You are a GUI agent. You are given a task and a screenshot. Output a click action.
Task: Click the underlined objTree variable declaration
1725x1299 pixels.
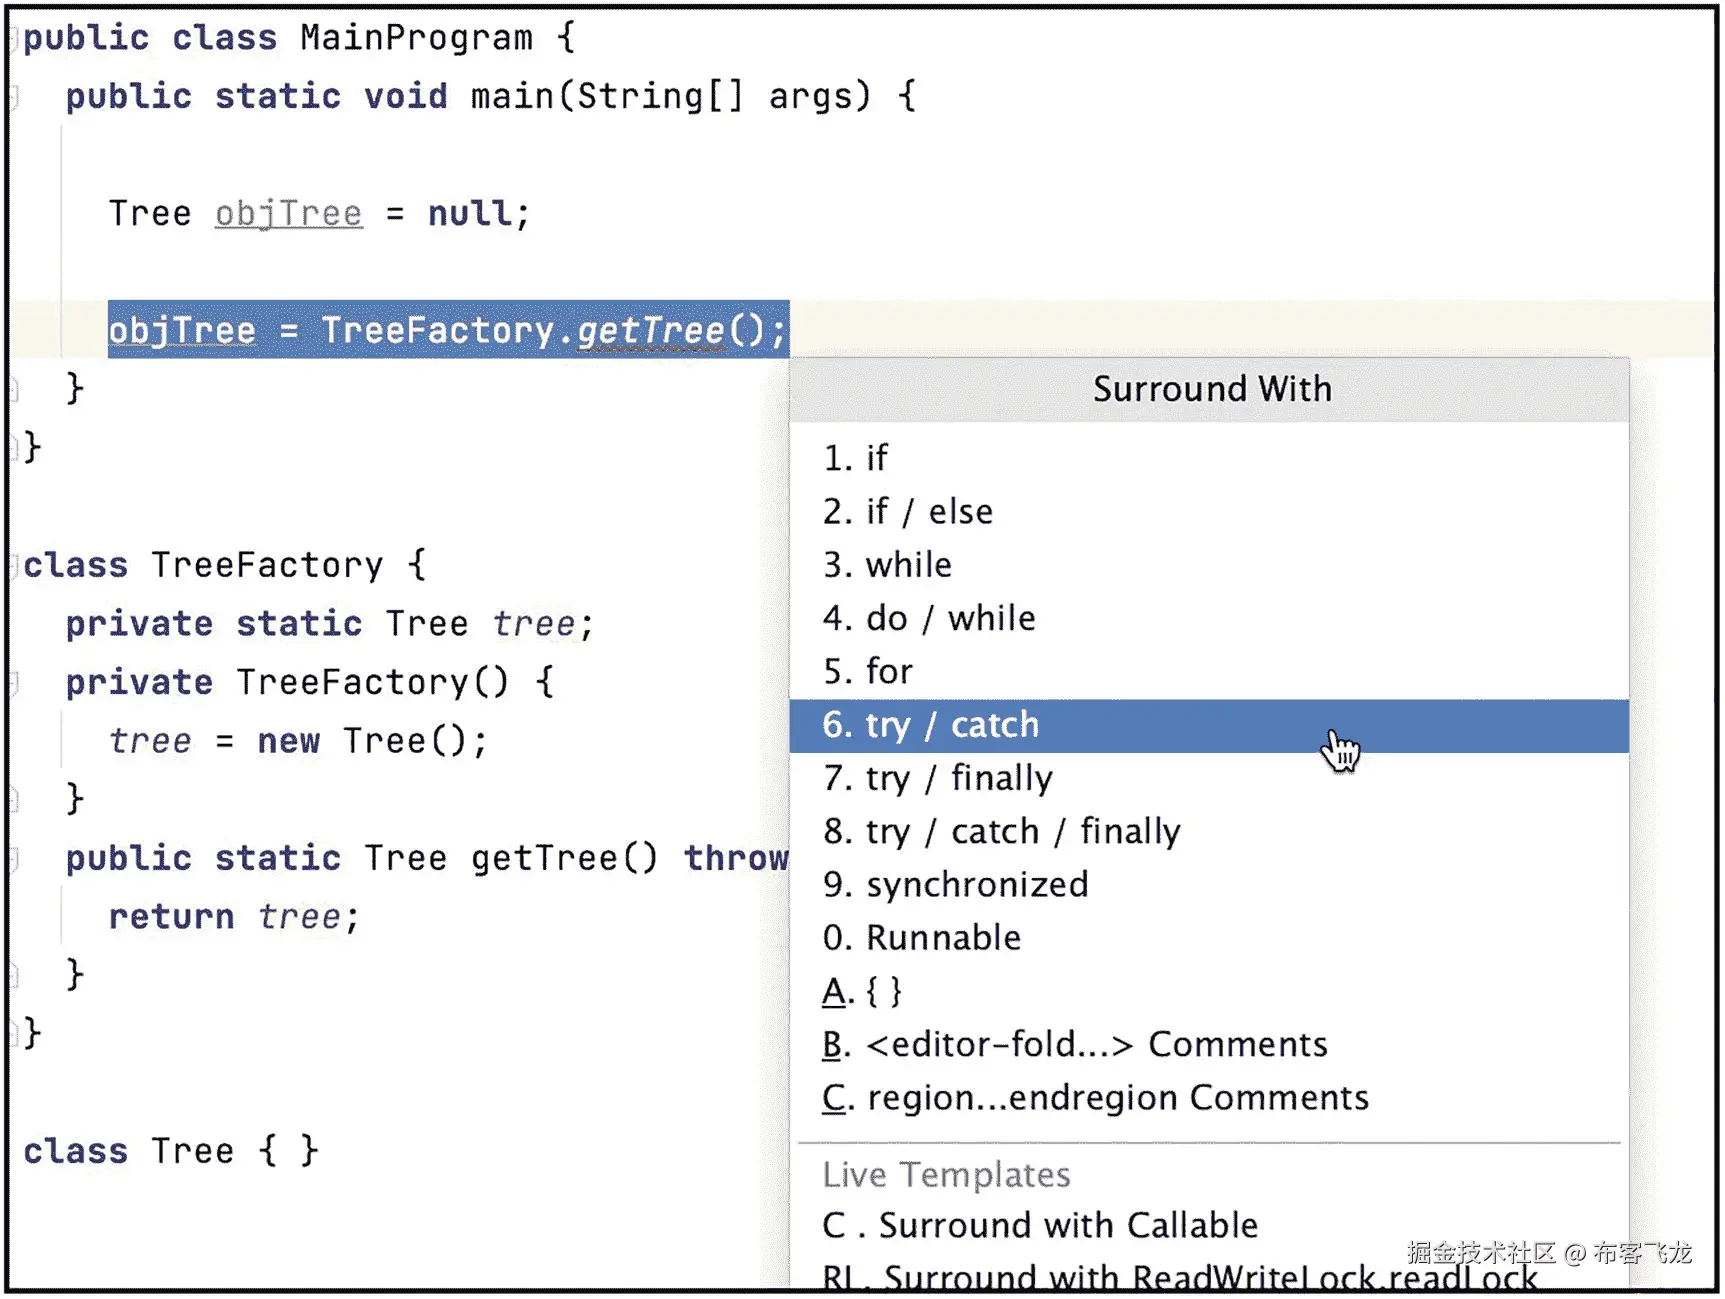click(x=288, y=214)
